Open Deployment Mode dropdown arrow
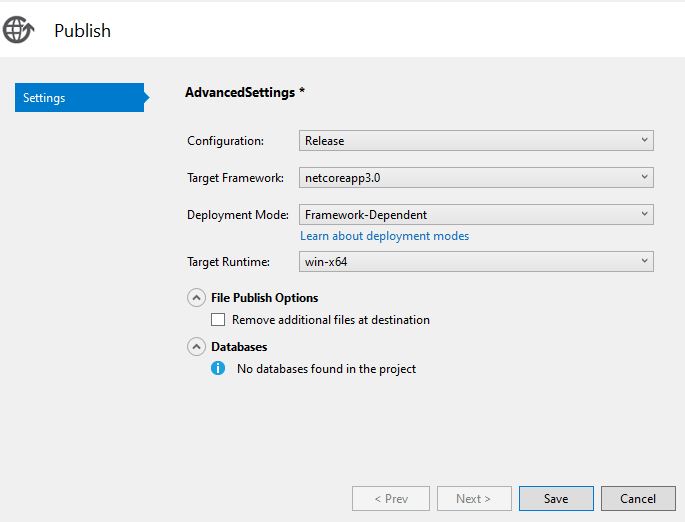The image size is (685, 522). click(x=644, y=214)
